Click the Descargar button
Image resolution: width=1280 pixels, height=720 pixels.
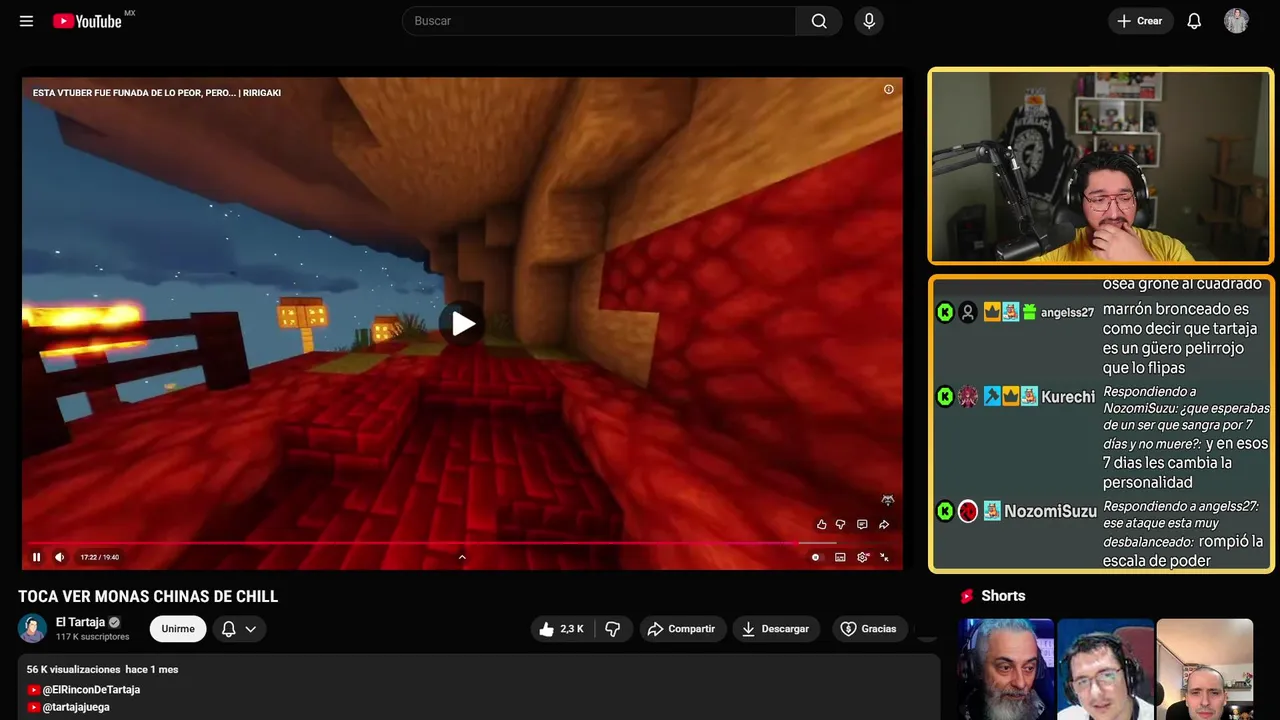776,629
